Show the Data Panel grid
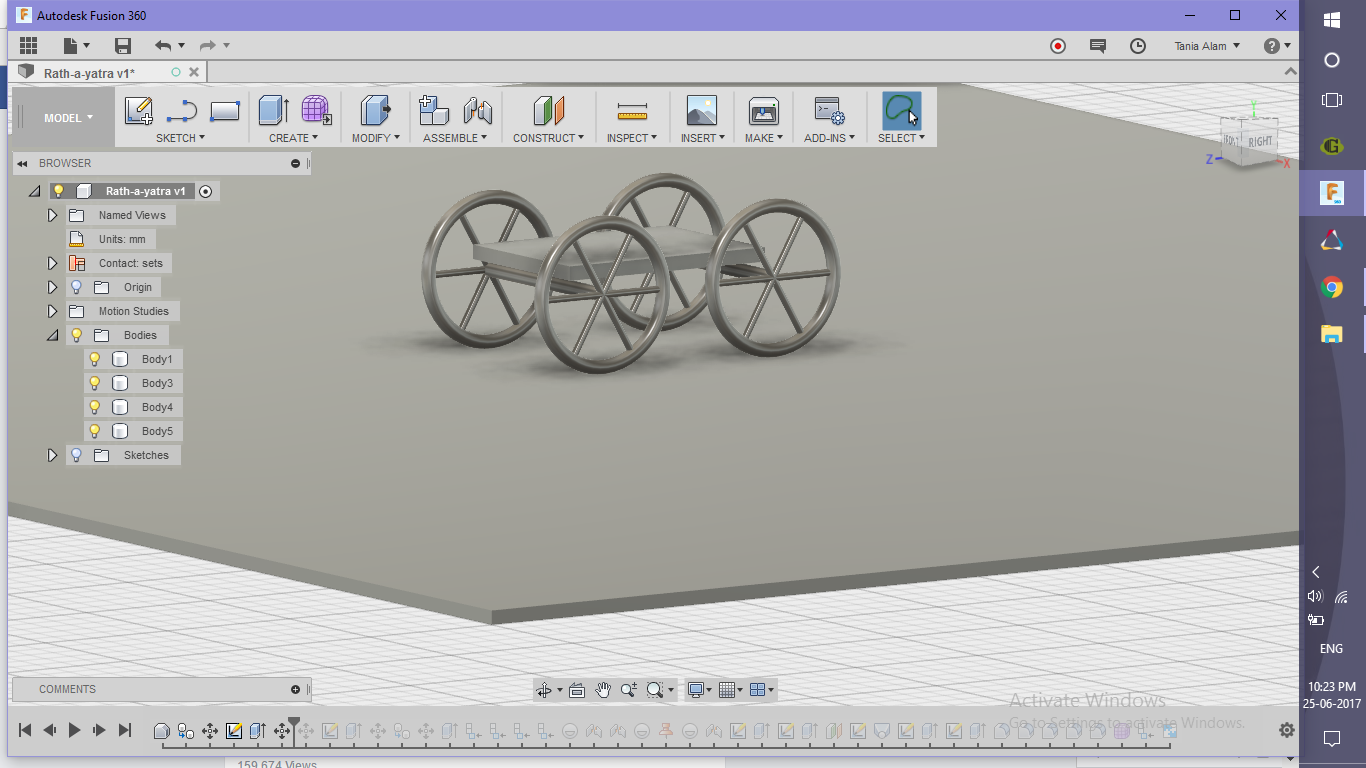Viewport: 1366px width, 768px height. pyautogui.click(x=28, y=46)
